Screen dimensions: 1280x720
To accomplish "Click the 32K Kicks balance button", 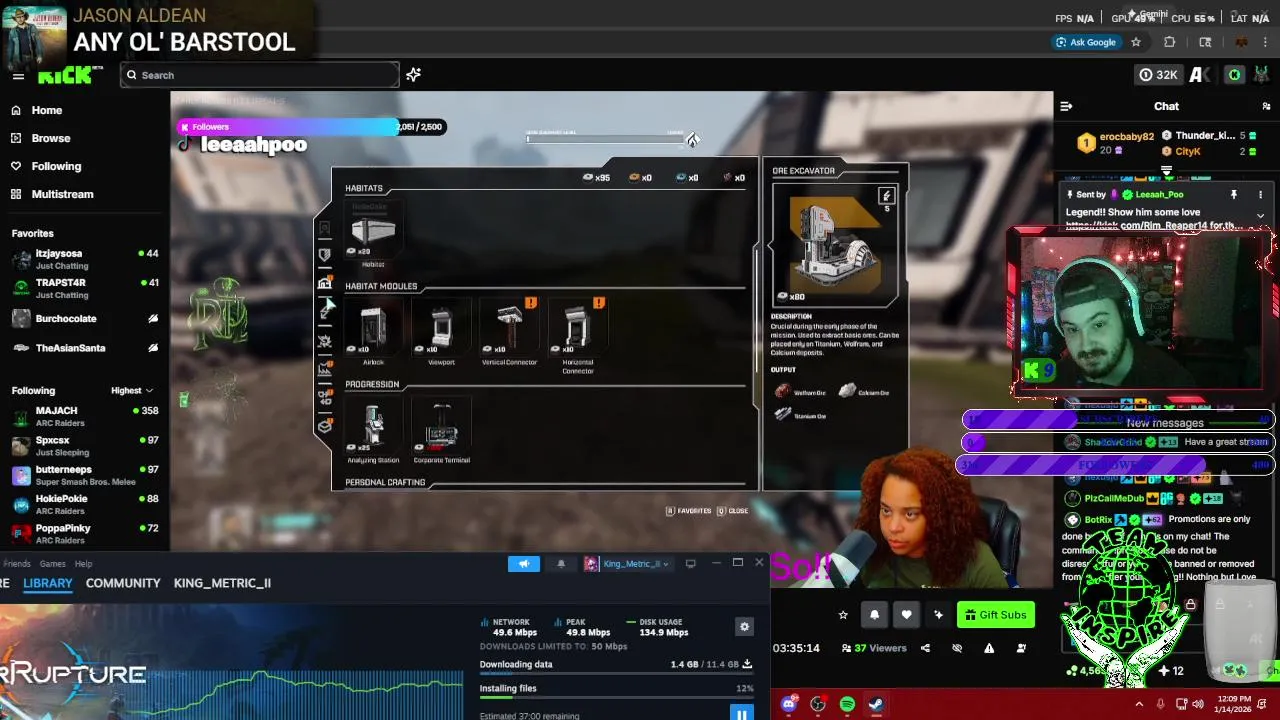I will pos(1158,75).
